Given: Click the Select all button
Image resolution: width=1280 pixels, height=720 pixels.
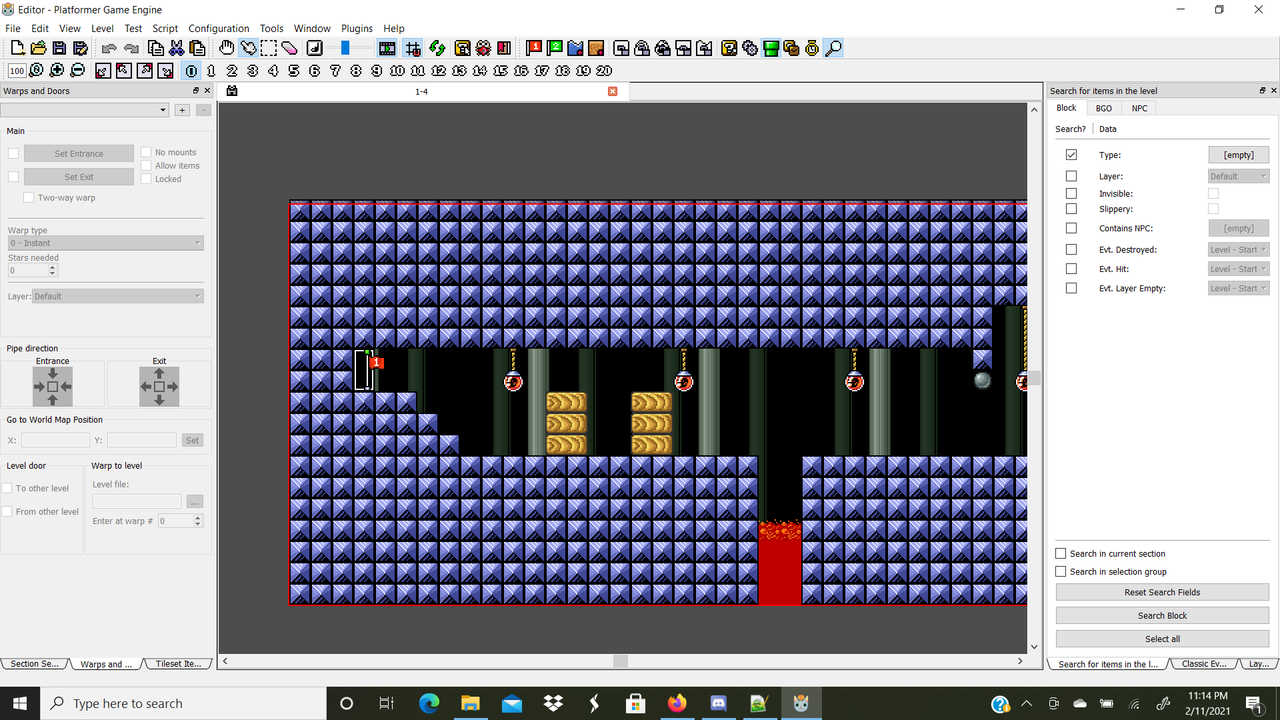Looking at the screenshot, I should 1162,638.
